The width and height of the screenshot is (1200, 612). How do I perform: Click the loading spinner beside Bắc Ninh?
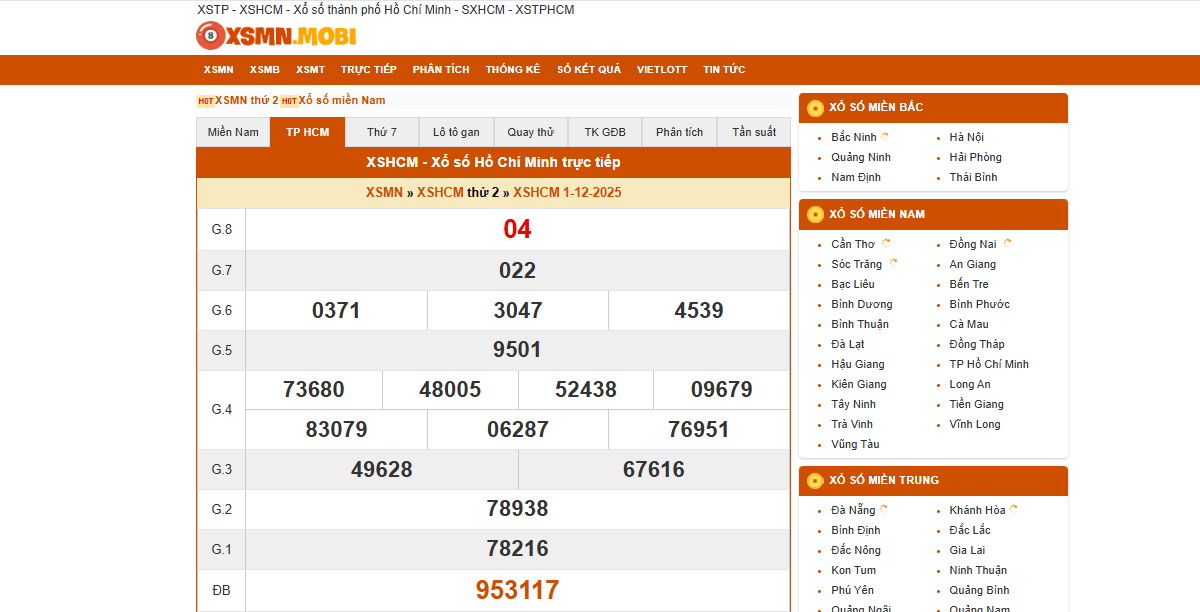[885, 137]
